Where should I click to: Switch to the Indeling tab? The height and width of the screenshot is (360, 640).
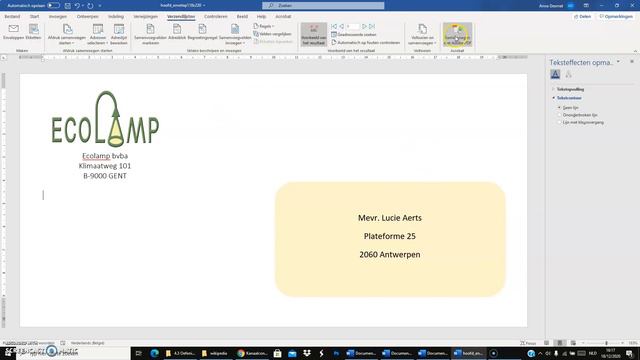pos(116,17)
